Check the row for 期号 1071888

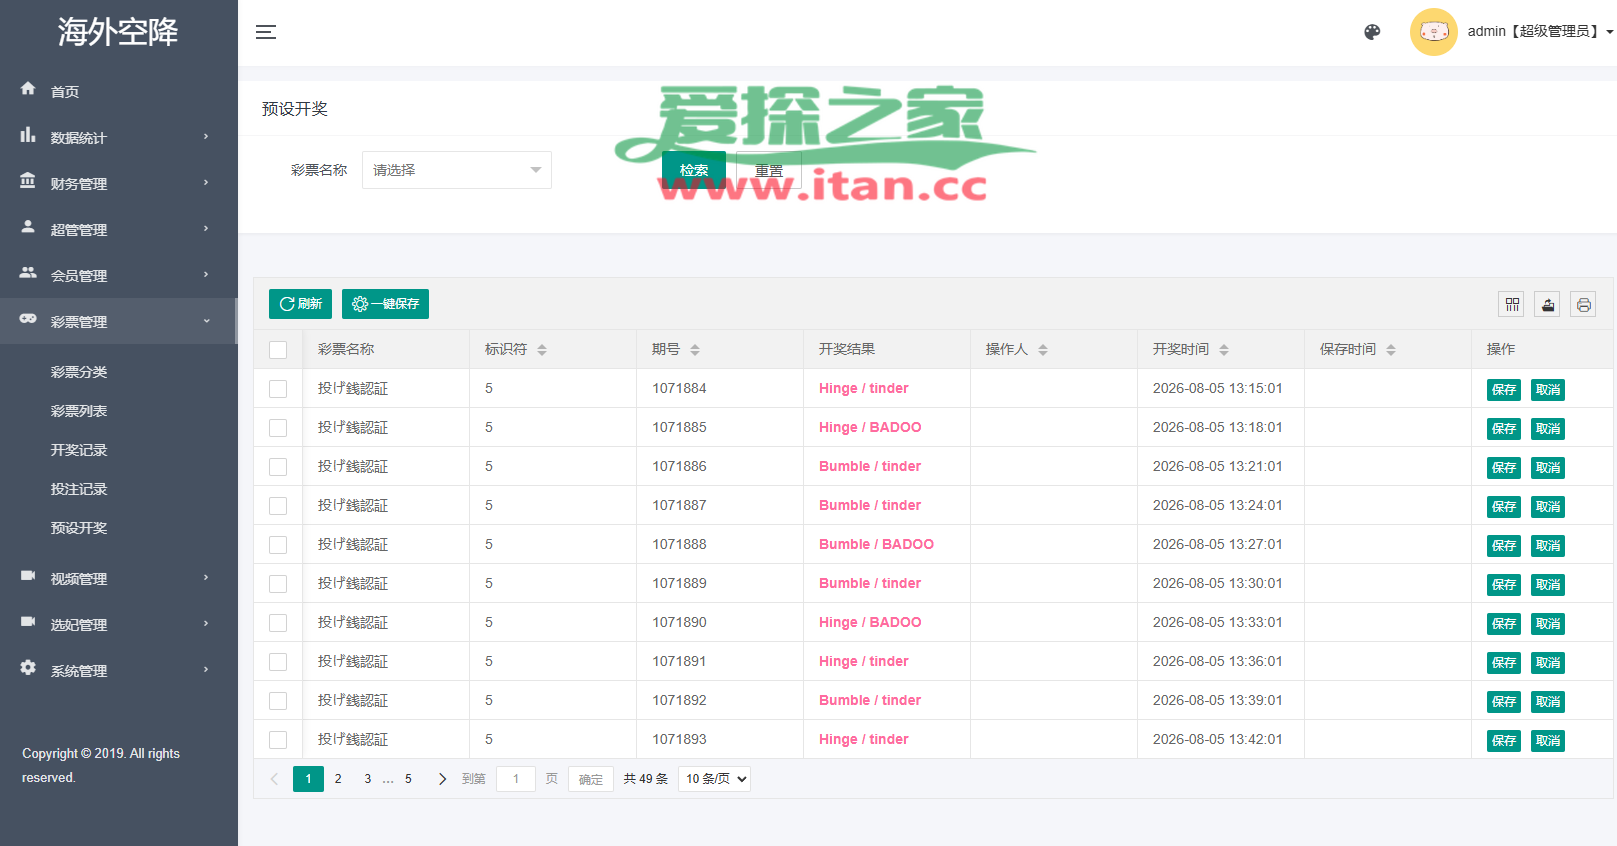tap(278, 545)
